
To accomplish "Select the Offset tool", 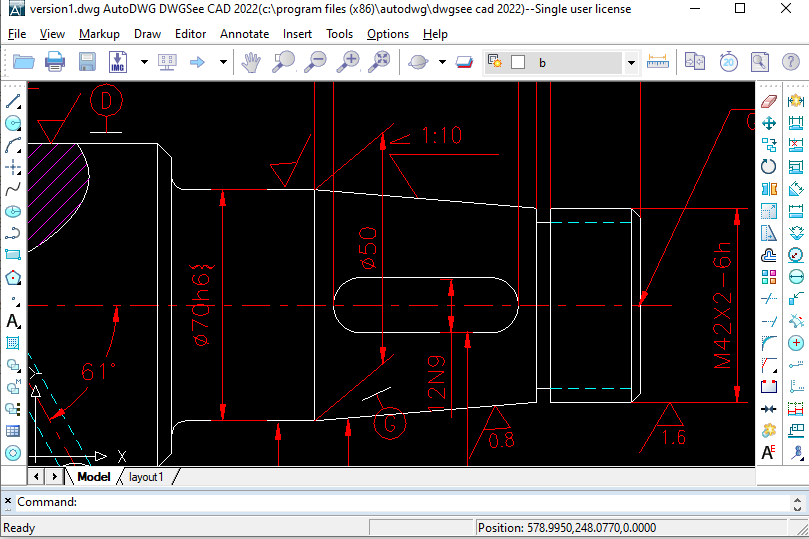I will (769, 255).
